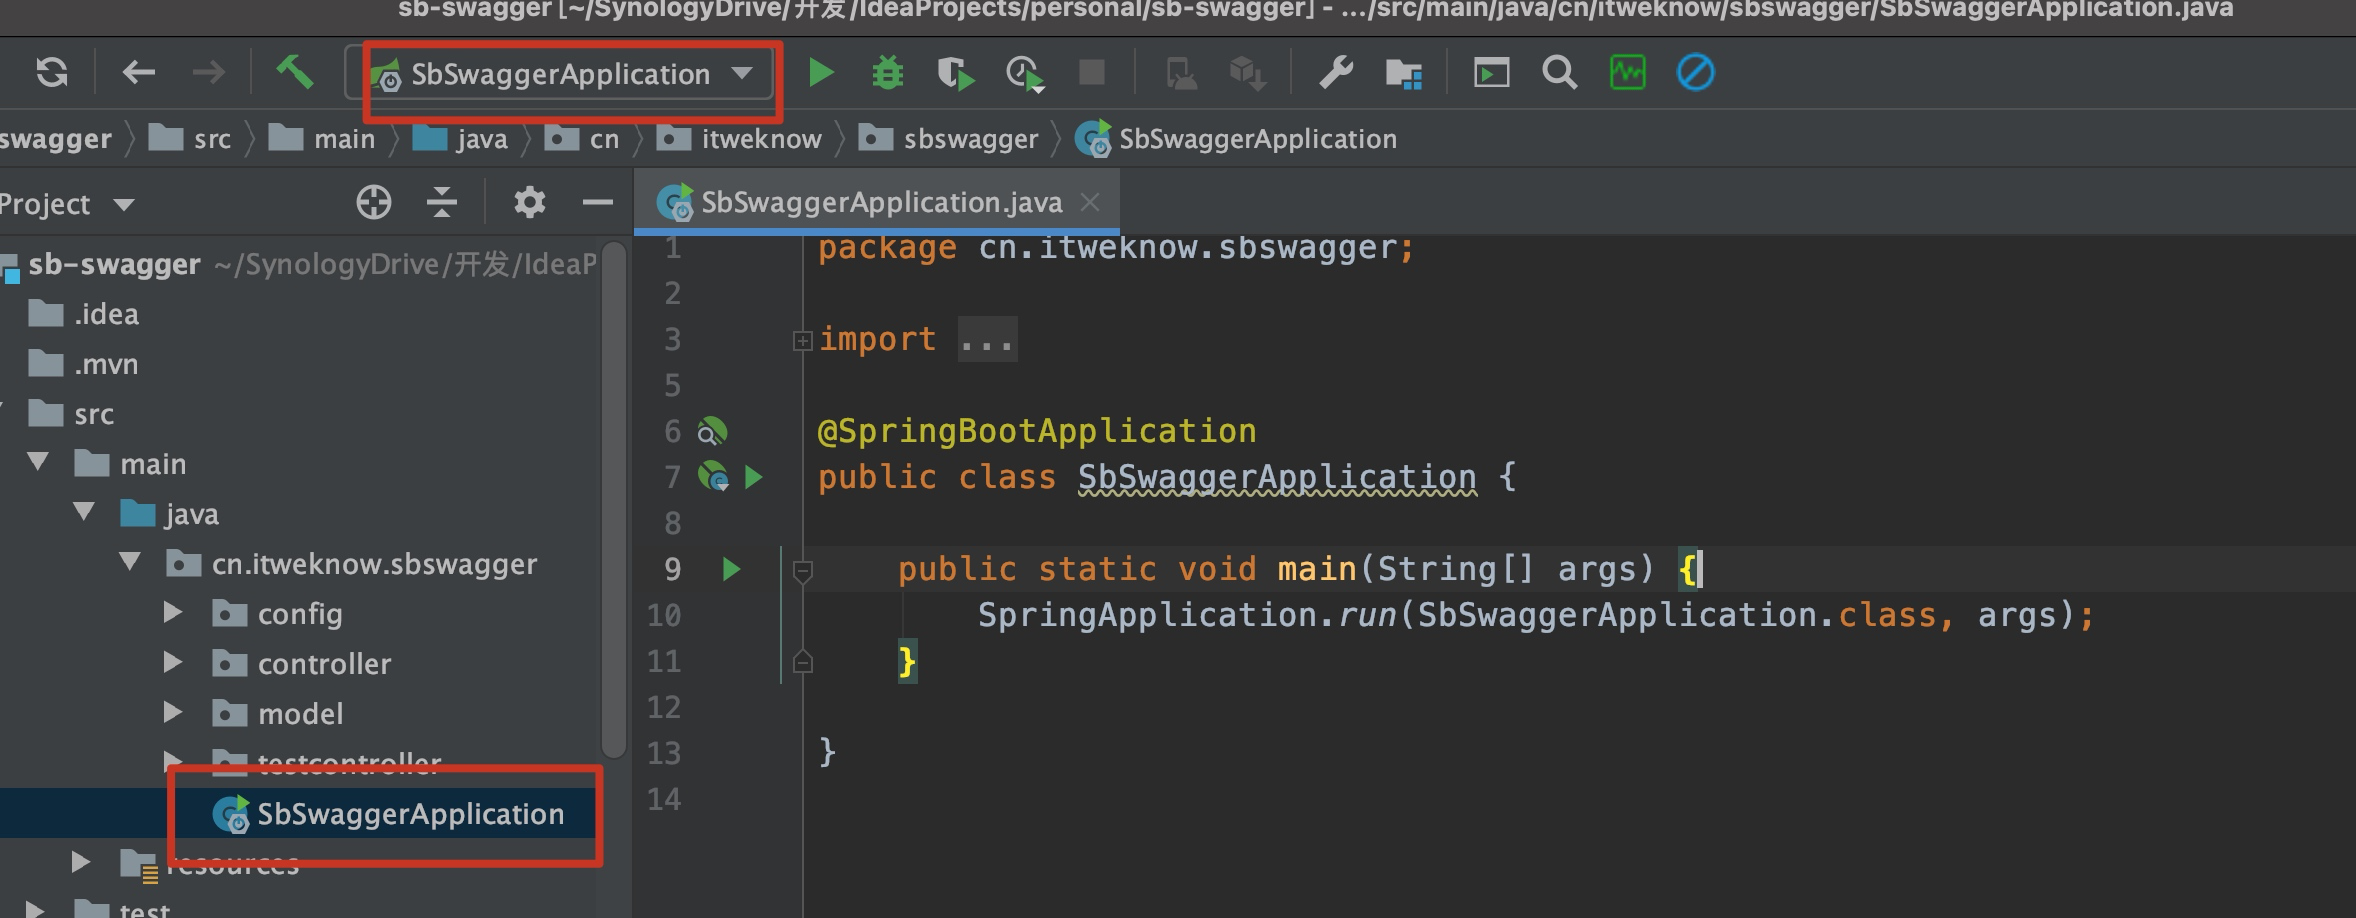Click Project panel vertical scrollbar

click(614, 500)
